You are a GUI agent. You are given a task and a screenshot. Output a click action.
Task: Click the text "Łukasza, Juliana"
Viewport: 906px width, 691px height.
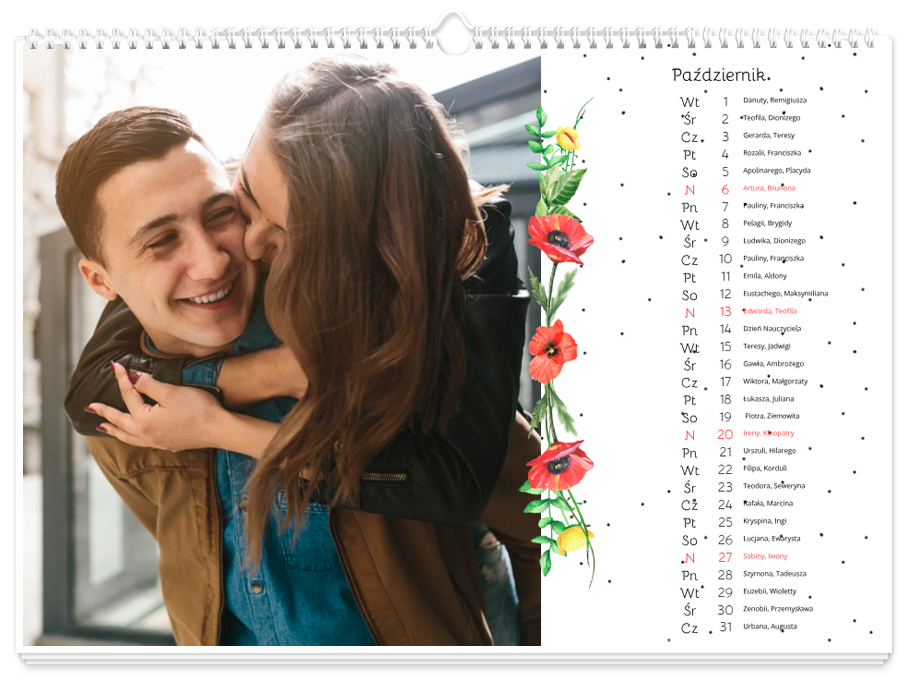point(768,399)
